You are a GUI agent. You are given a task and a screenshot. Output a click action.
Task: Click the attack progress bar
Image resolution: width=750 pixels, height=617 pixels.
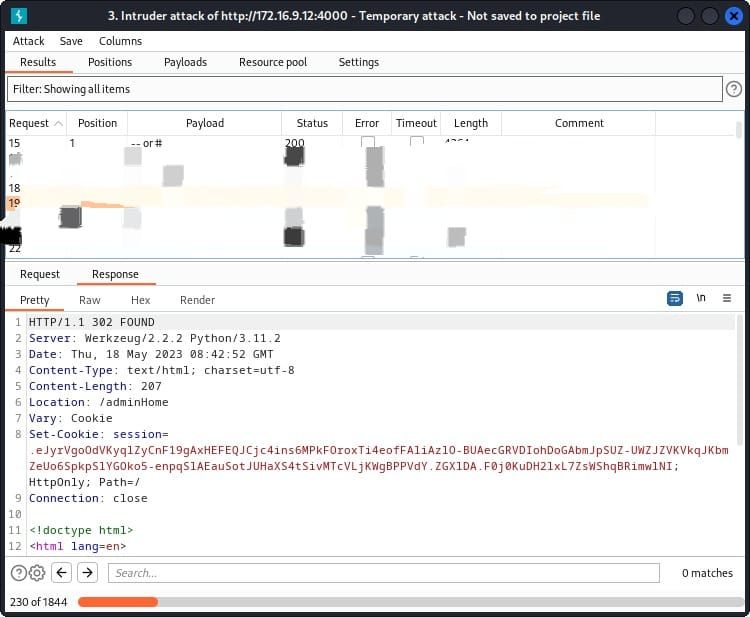(410, 602)
